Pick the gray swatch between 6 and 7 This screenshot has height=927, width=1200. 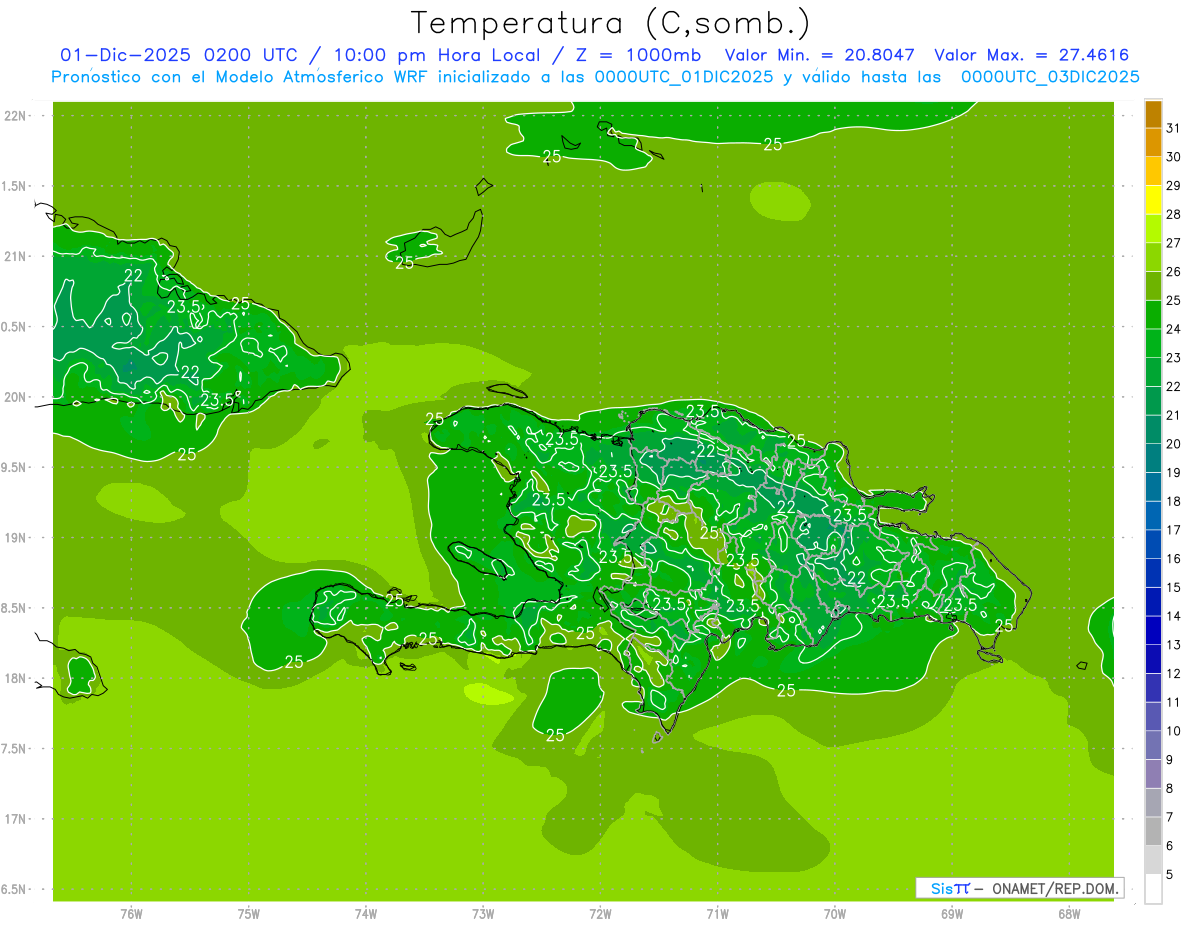click(x=1153, y=831)
